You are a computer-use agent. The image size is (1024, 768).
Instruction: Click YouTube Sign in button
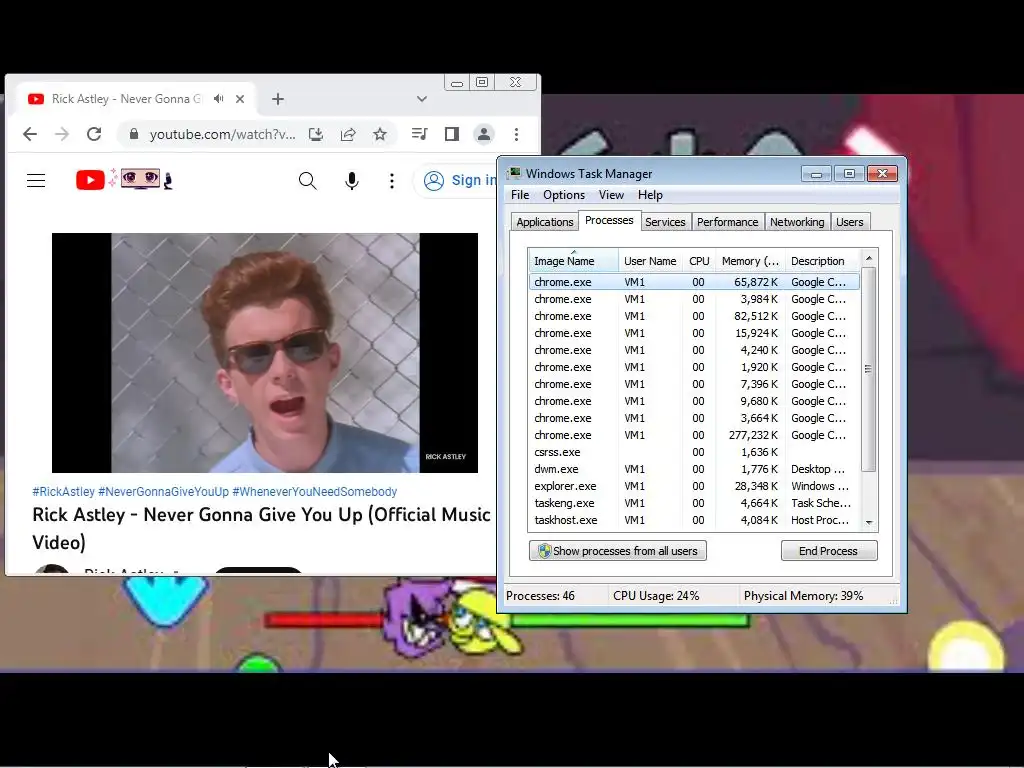[456, 180]
